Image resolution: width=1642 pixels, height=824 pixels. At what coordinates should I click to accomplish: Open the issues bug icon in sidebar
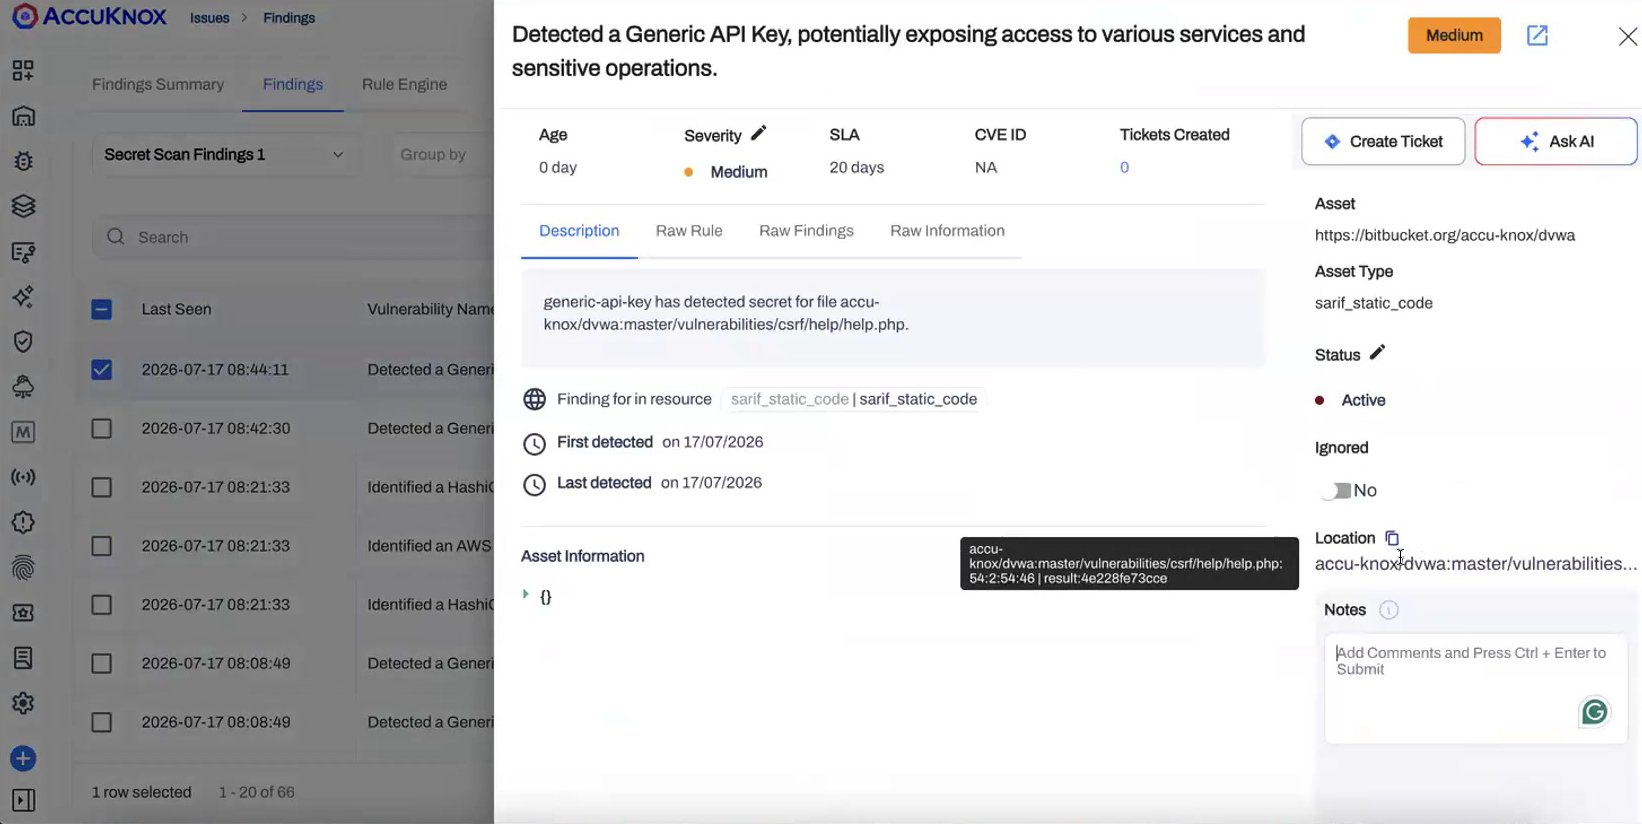(23, 161)
